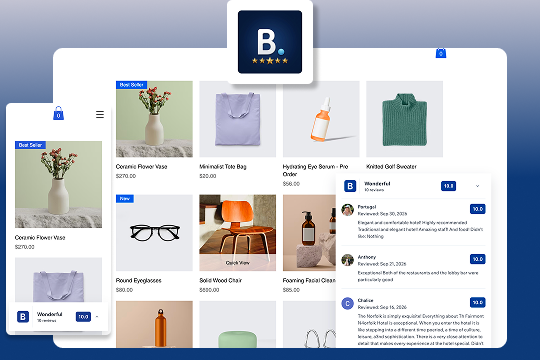Click the 10.0 badge on the first review
The image size is (540, 360).
(x=478, y=209)
